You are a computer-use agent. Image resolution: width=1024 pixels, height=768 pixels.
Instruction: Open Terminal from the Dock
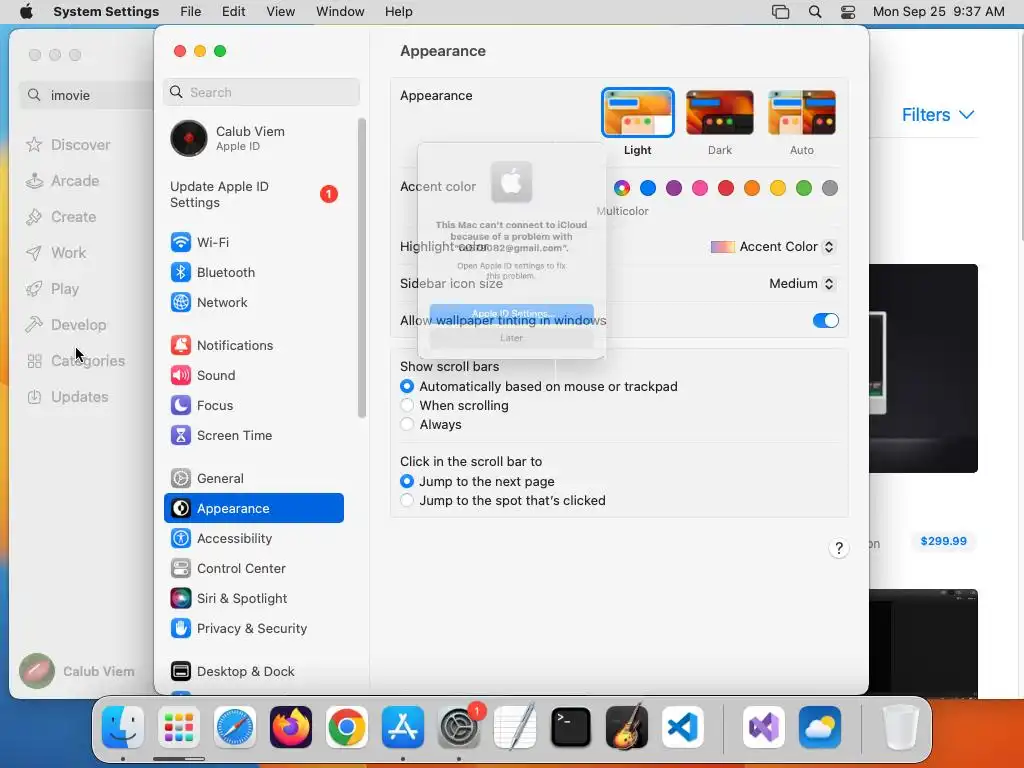point(571,727)
